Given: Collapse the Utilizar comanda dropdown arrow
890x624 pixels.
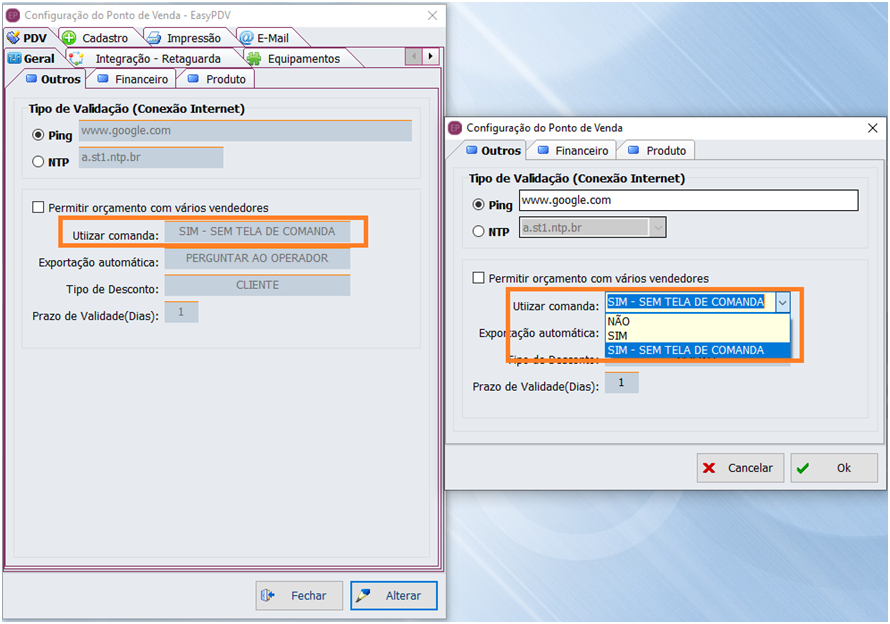Looking at the screenshot, I should 782,302.
